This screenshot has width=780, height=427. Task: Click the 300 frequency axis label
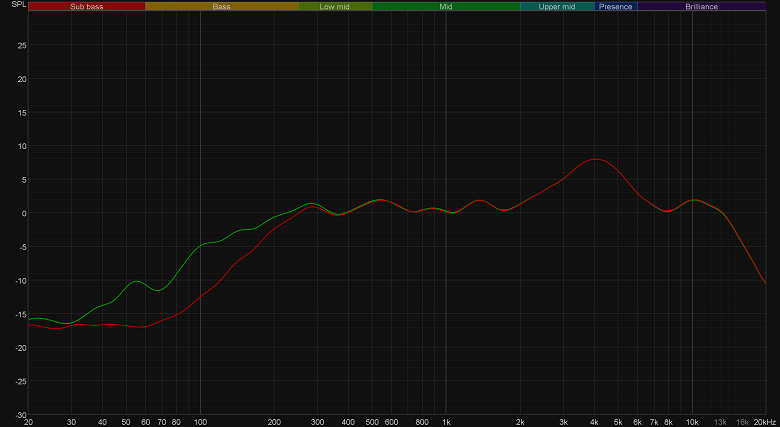317,423
